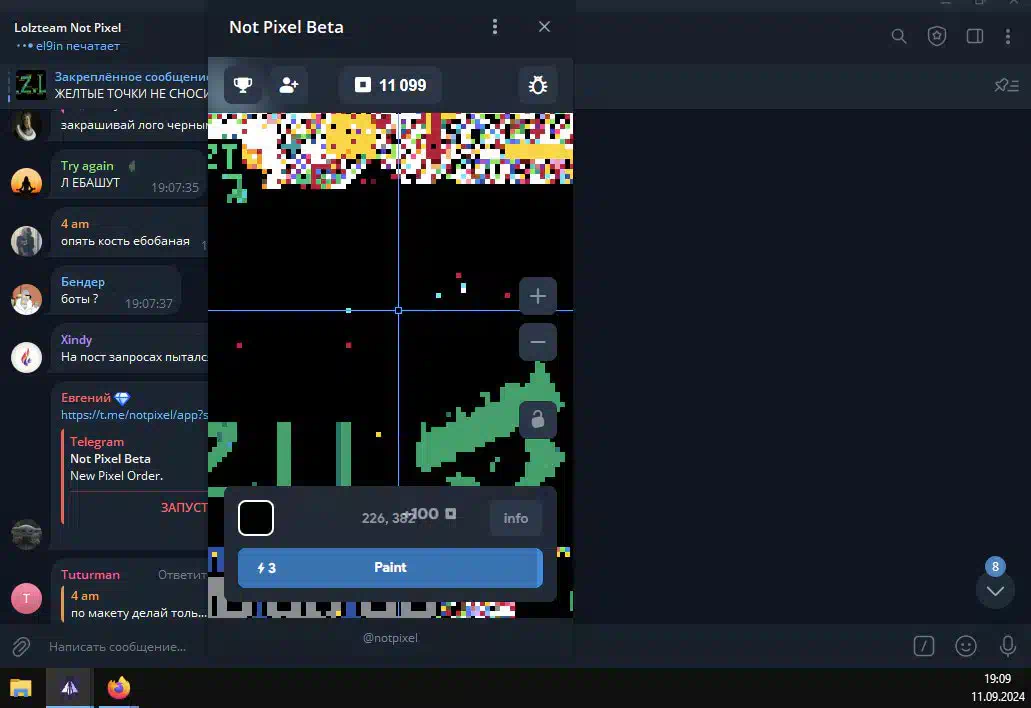This screenshot has width=1031, height=708.
Task: Open the pinned message banner
Action: [x=108, y=85]
